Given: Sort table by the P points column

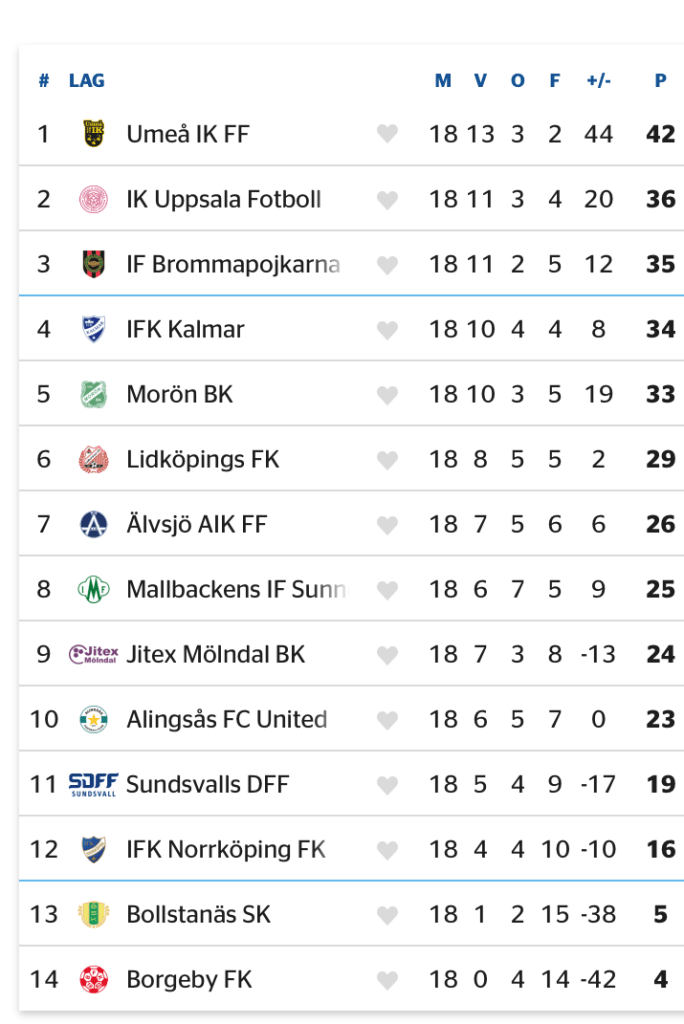Looking at the screenshot, I should pyautogui.click(x=660, y=81).
